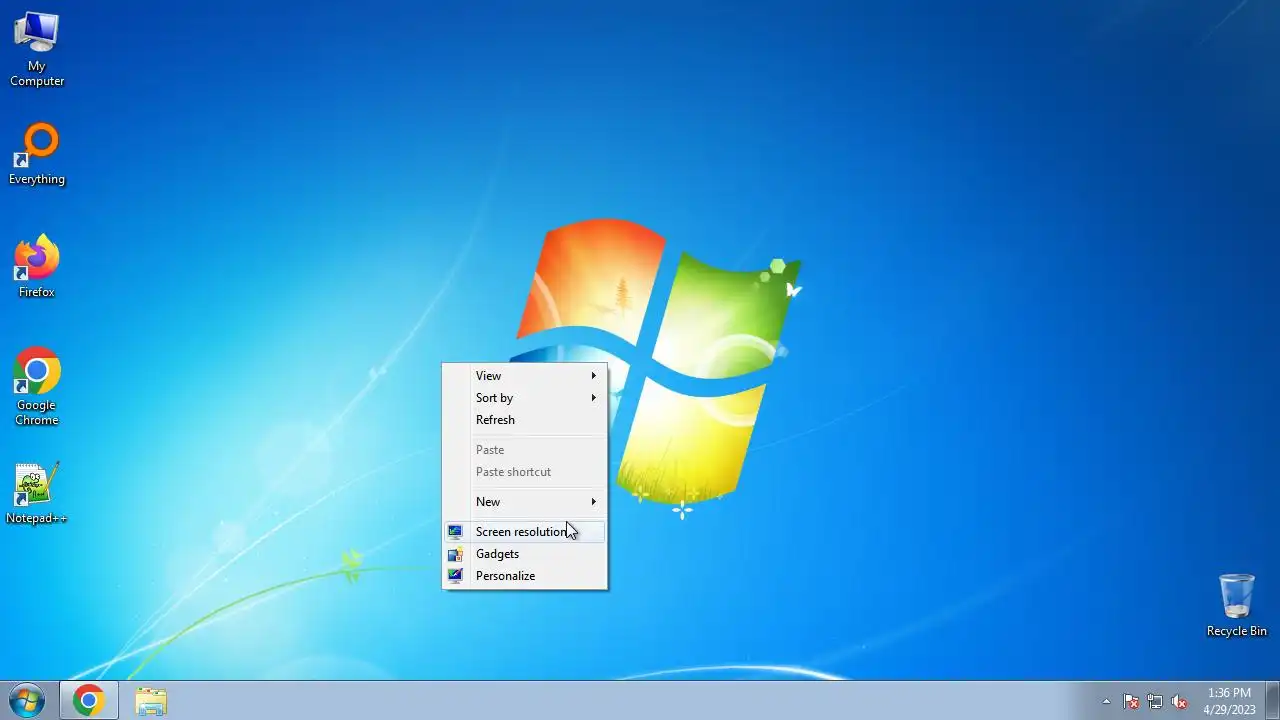Select the Recycle Bin icon
The width and height of the screenshot is (1280, 720).
point(1237,605)
